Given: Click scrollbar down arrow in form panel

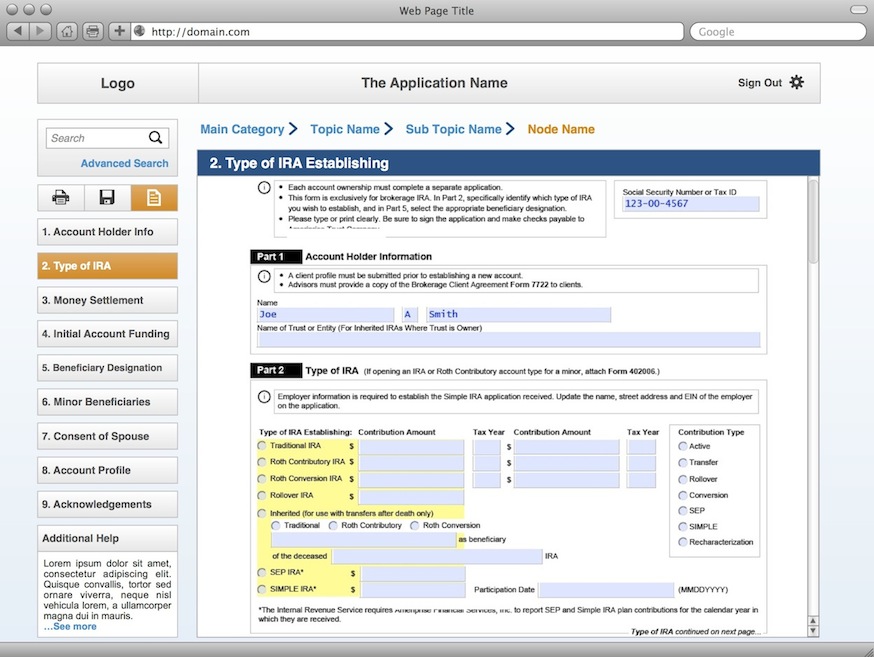Looking at the screenshot, I should pyautogui.click(x=813, y=631).
